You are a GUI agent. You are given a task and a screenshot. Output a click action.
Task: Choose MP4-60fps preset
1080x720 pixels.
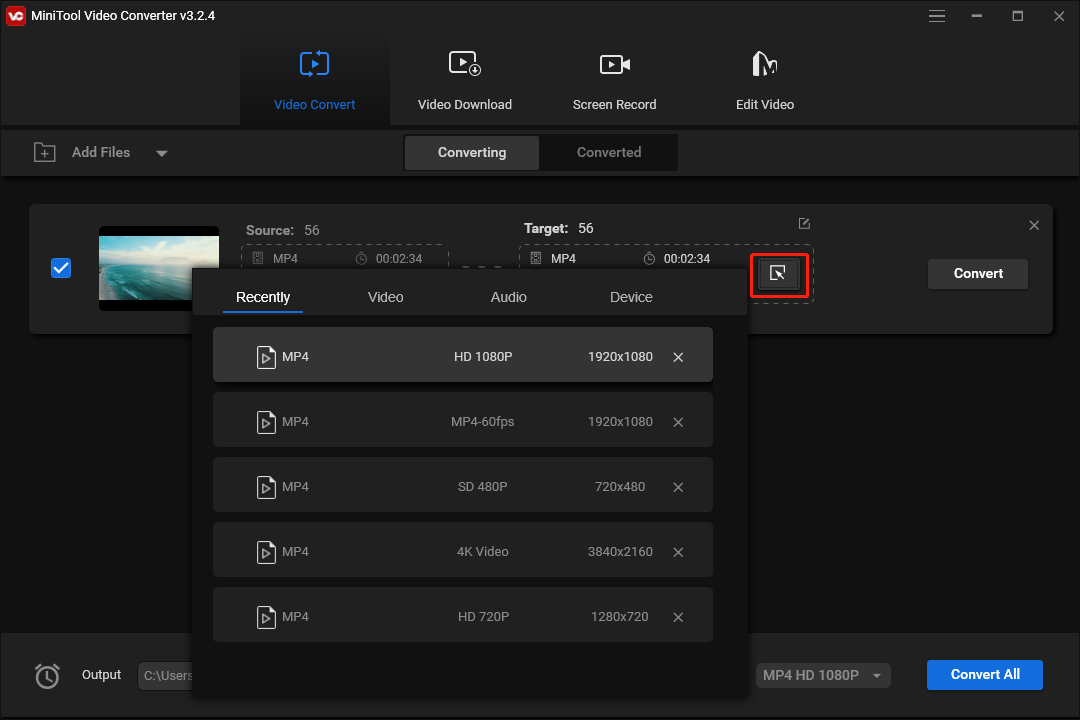[x=463, y=420]
